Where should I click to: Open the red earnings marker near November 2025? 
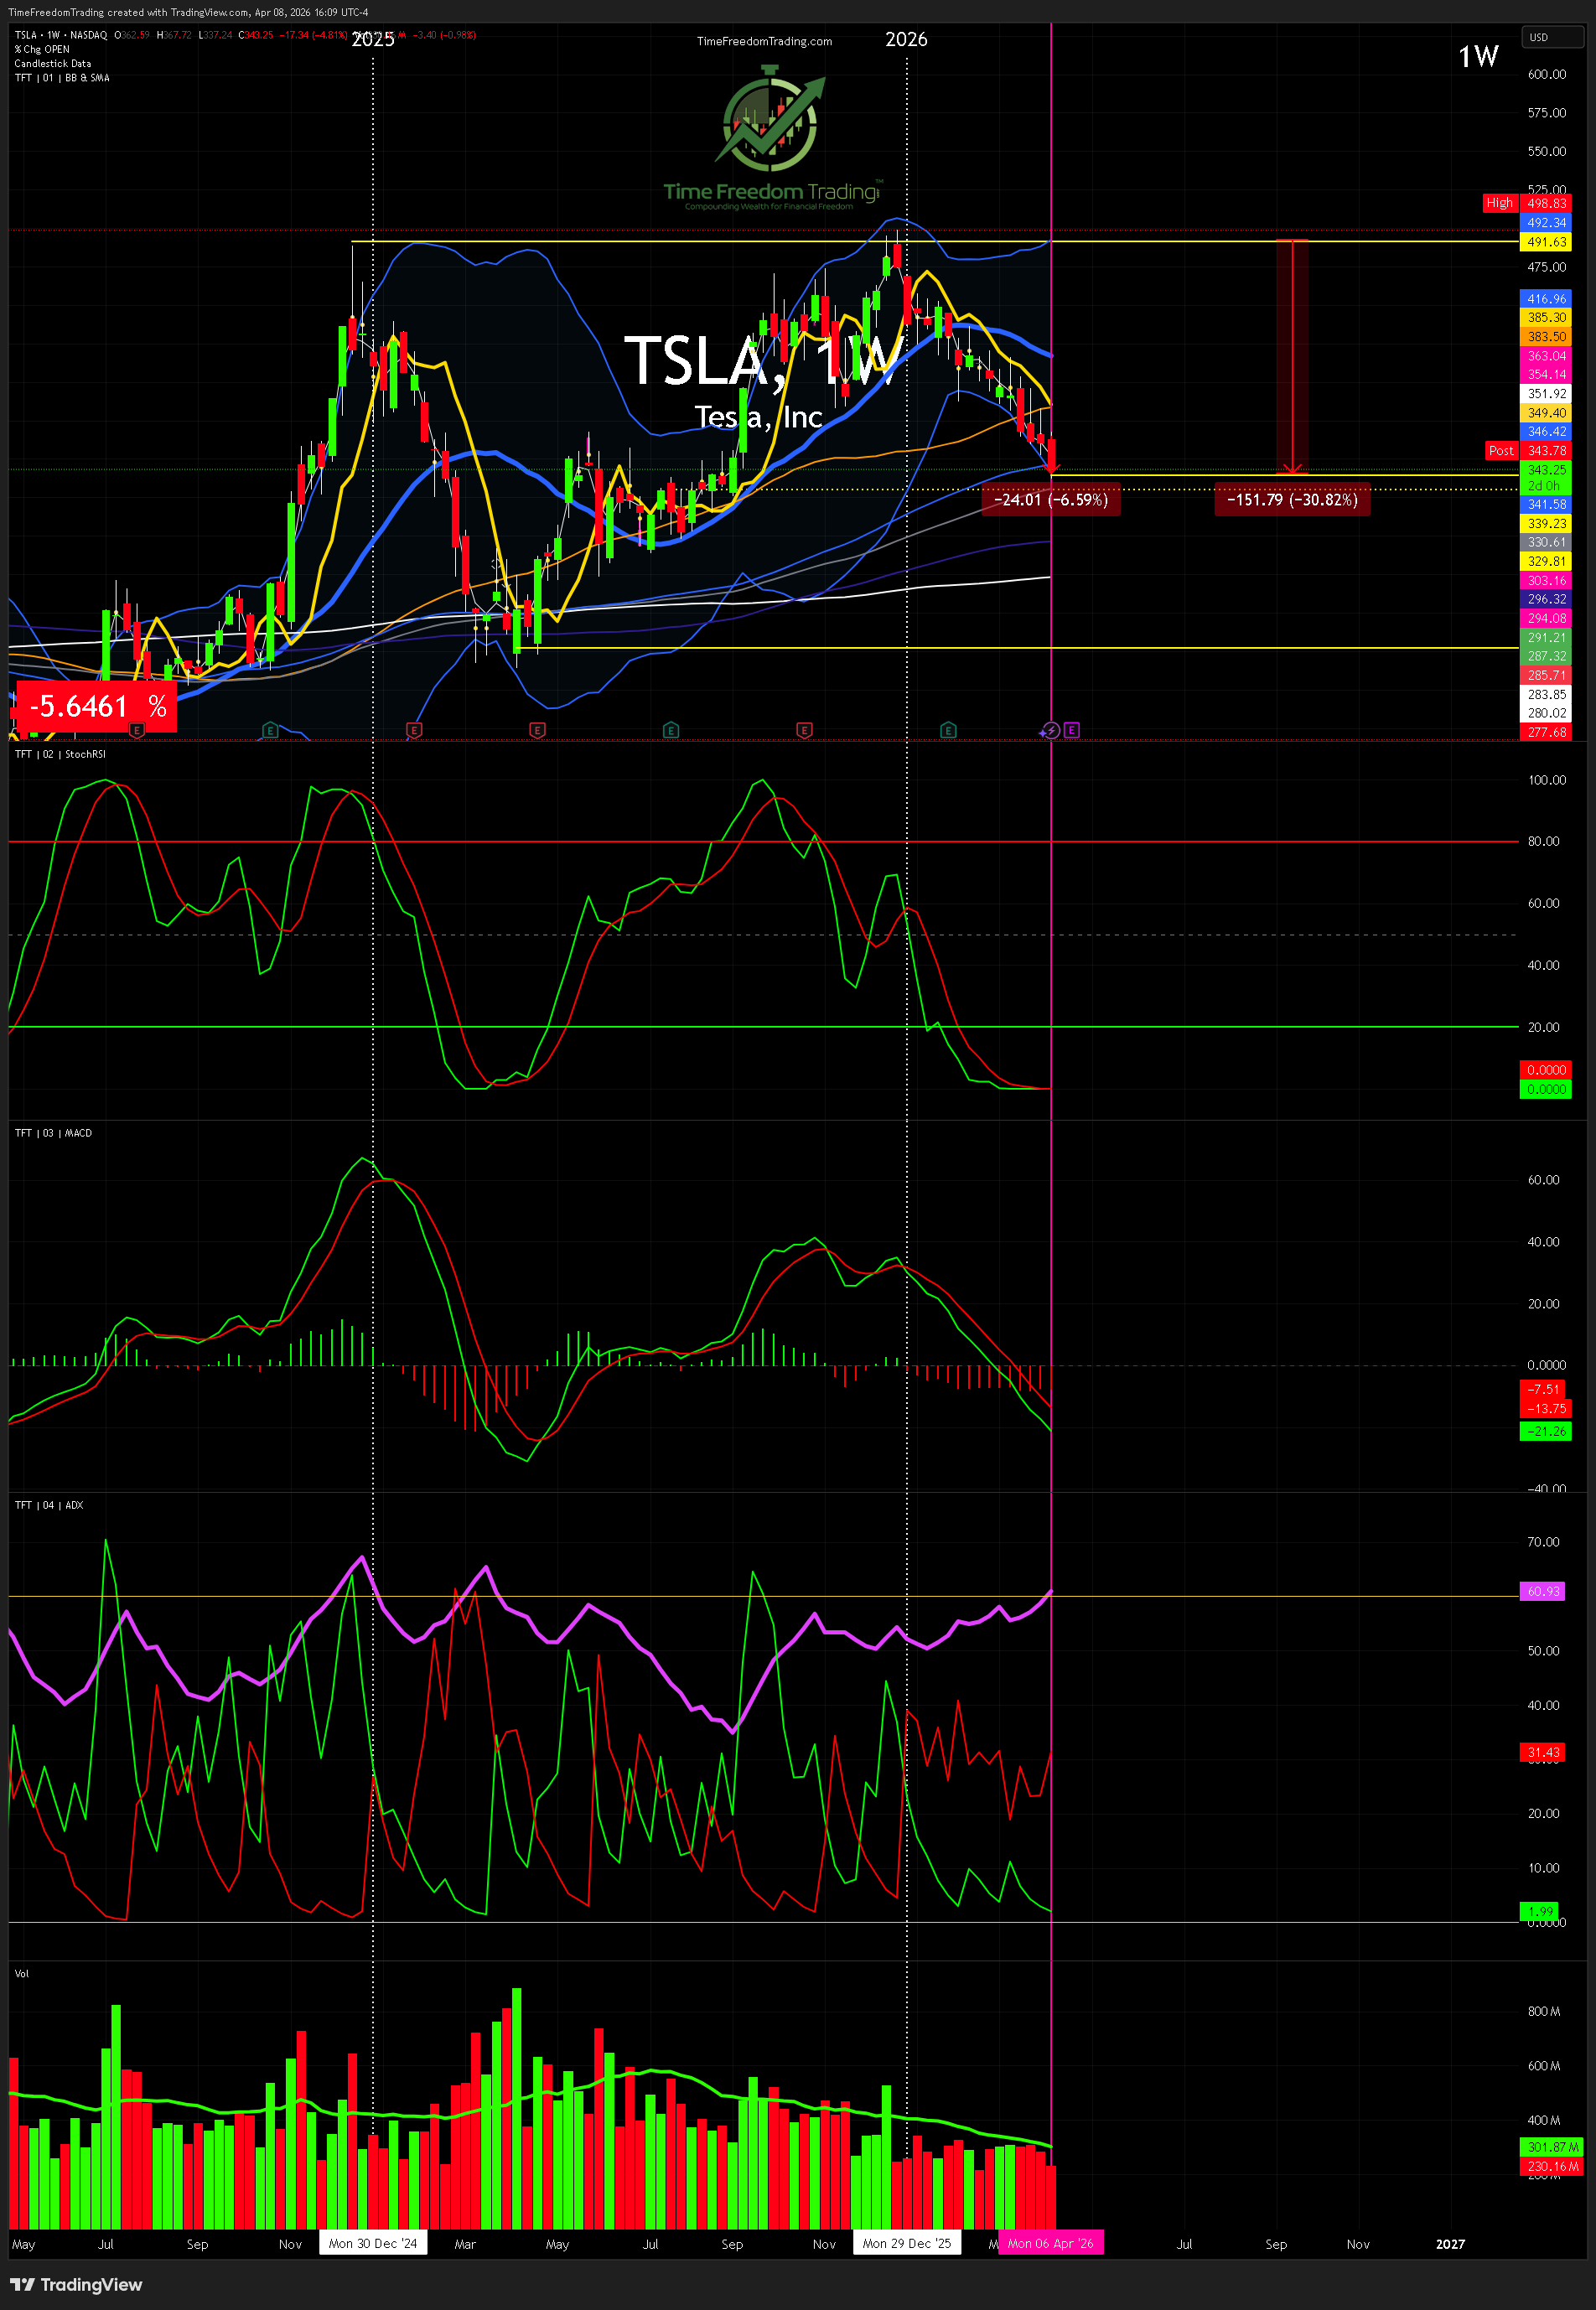click(804, 731)
